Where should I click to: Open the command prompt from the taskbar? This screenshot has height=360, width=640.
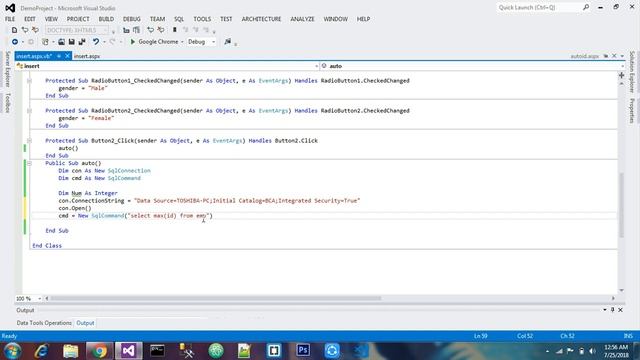pos(157,351)
